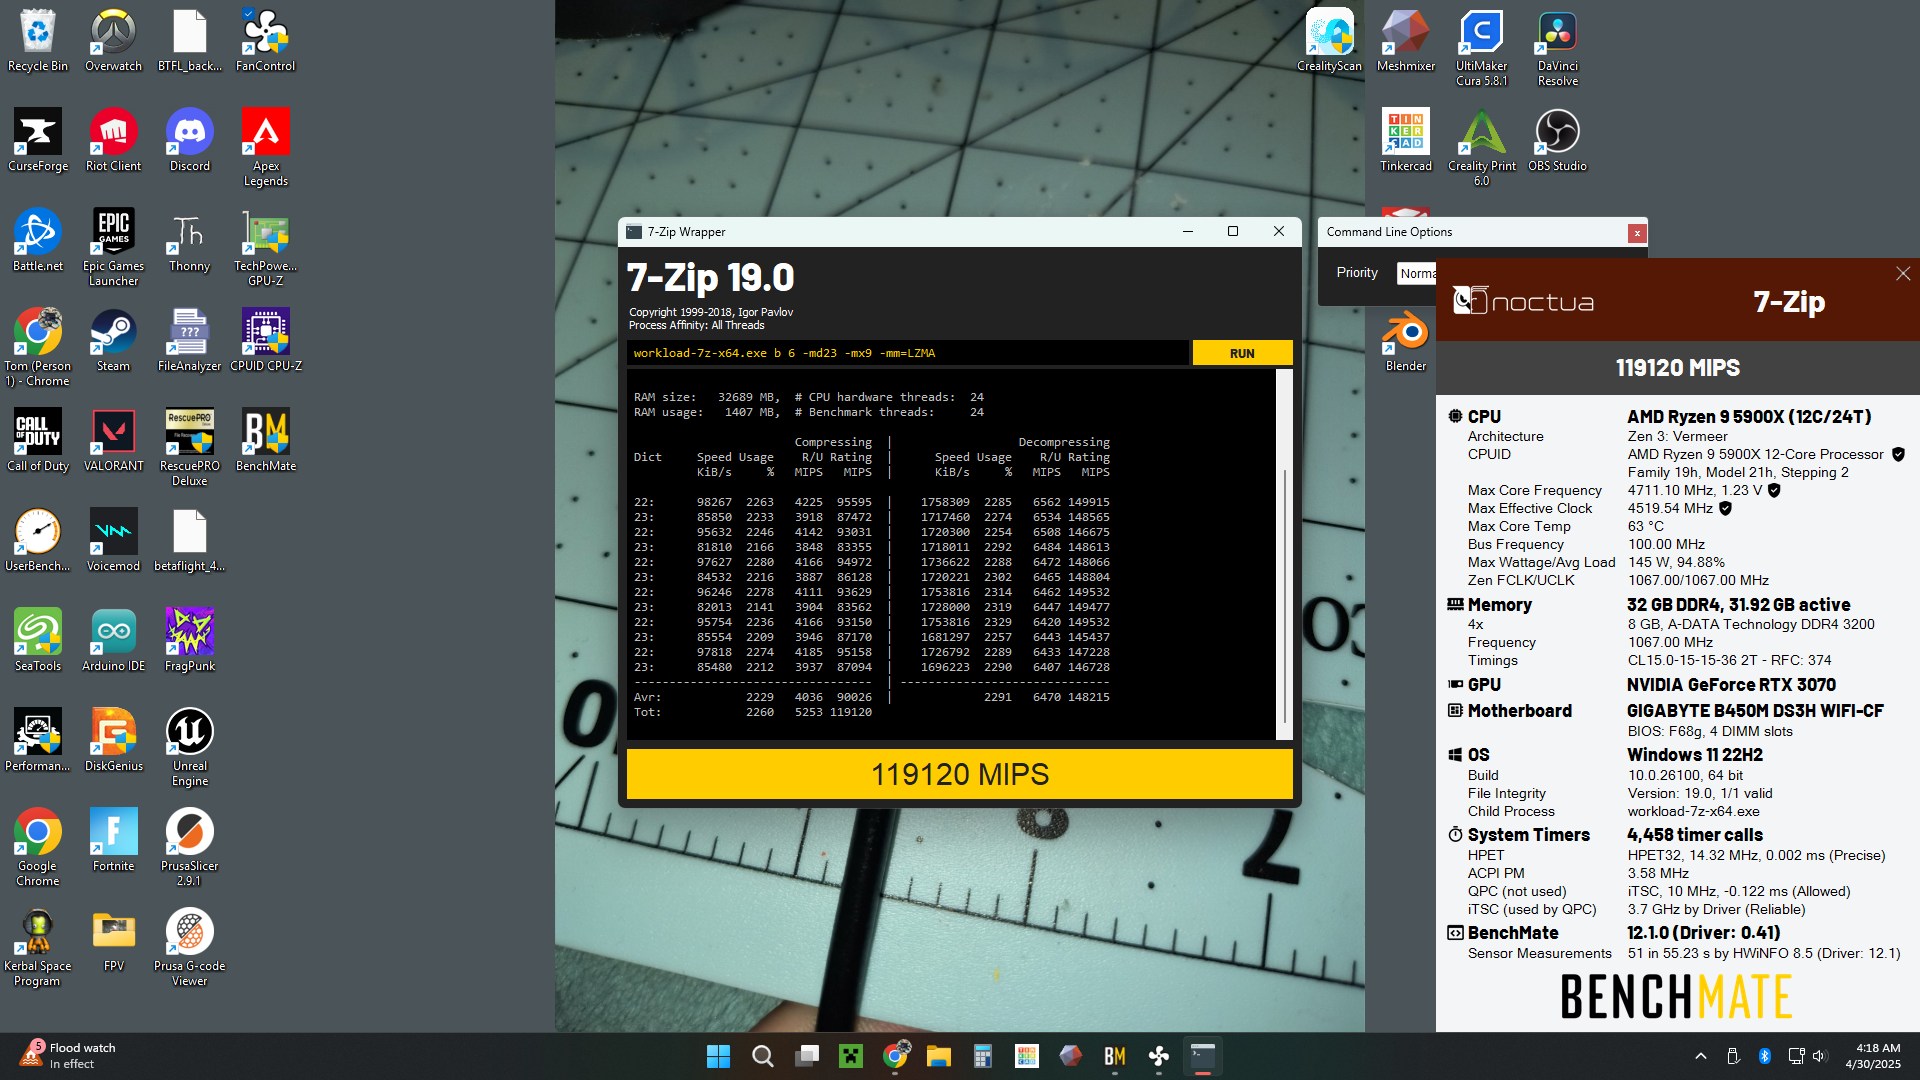The width and height of the screenshot is (1920, 1080).
Task: Open UserBenchmark desktop shortcut
Action: pyautogui.click(x=38, y=542)
